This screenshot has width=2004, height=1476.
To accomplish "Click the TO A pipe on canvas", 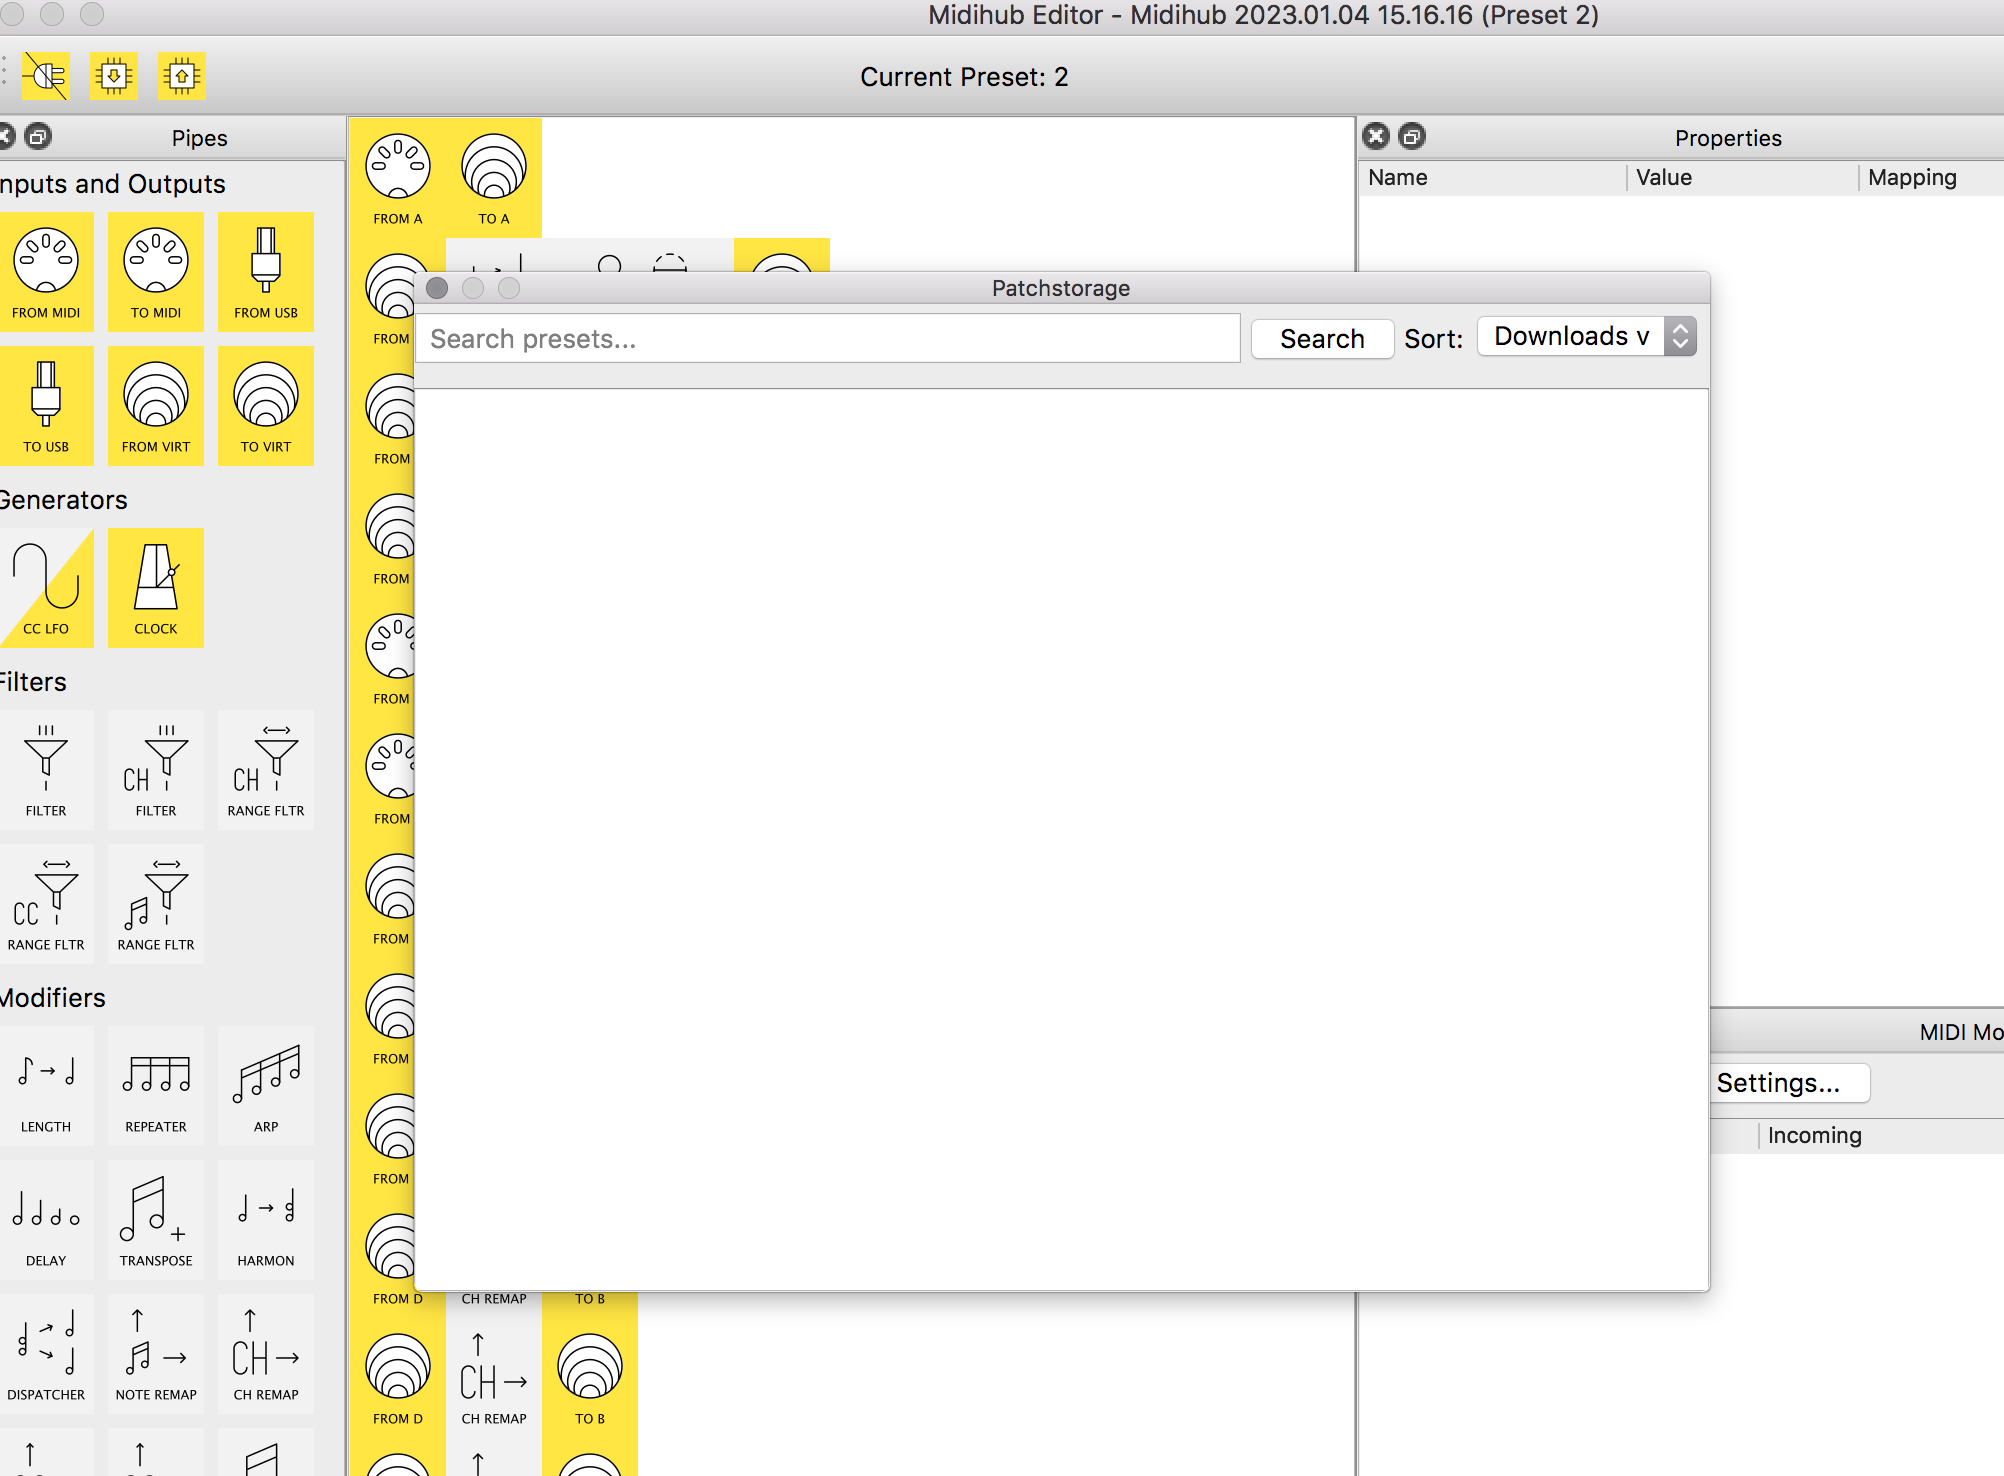I will point(494,178).
